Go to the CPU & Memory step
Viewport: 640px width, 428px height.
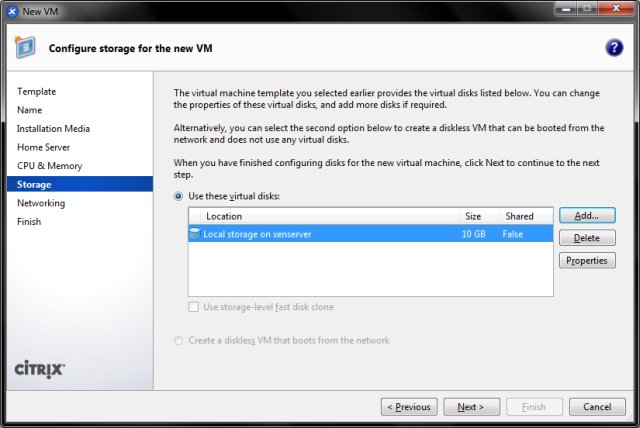(49, 166)
